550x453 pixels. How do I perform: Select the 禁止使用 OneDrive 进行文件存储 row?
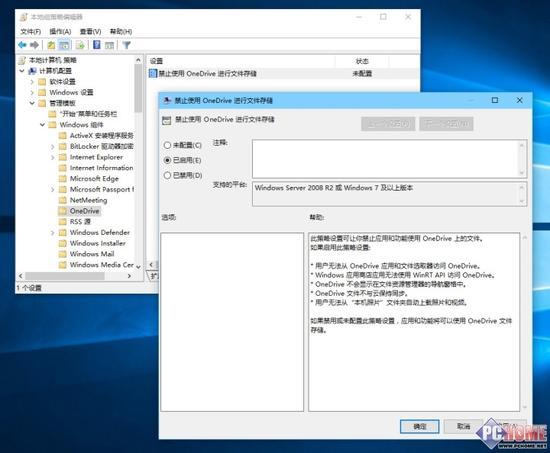click(x=283, y=73)
